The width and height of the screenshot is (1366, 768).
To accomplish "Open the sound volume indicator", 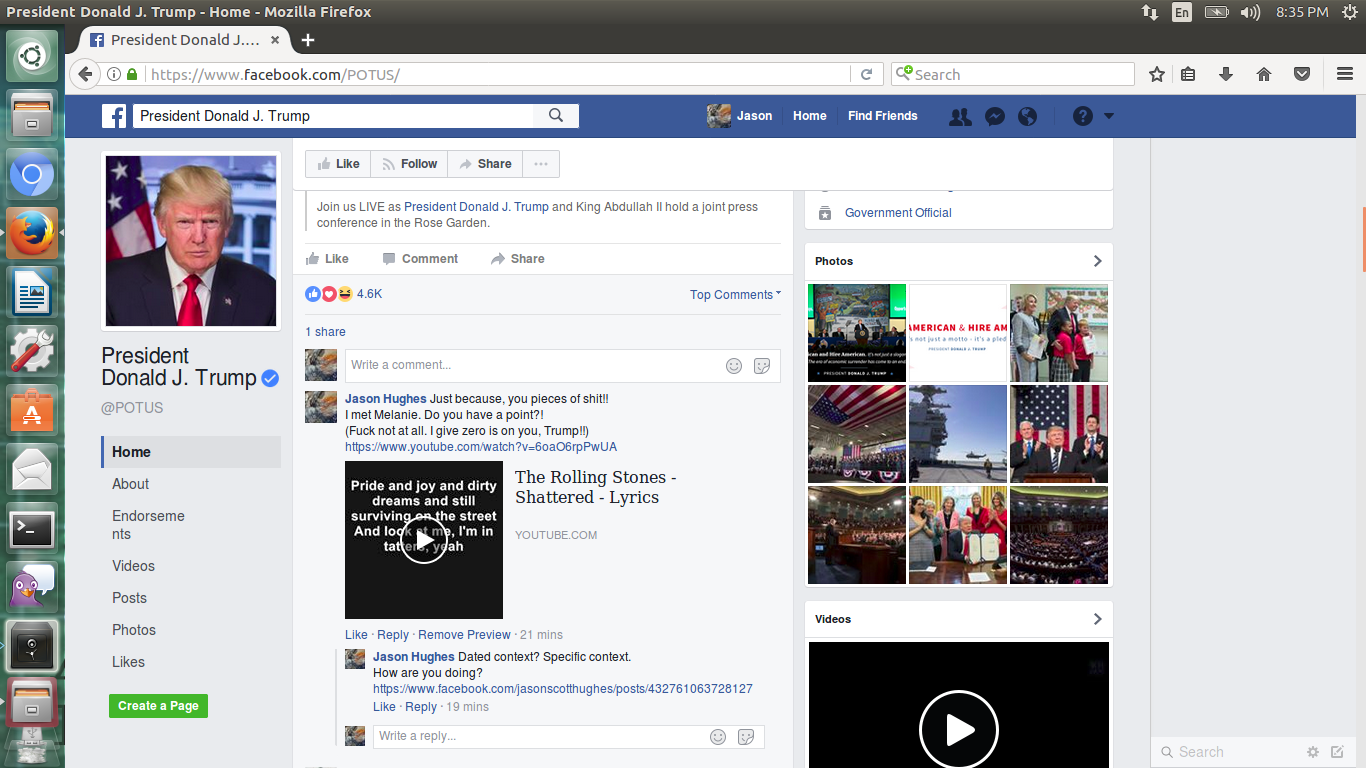I will pos(1250,12).
